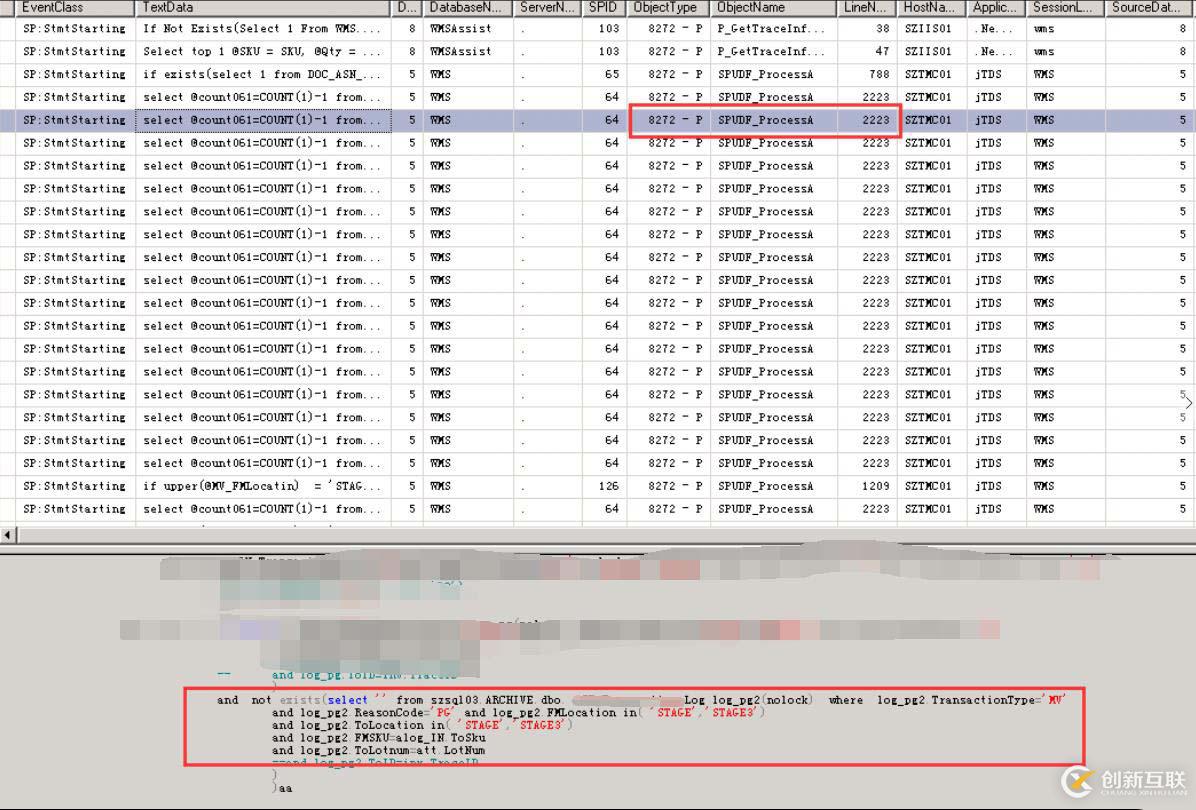Click the grid's horizontal scrollbar track
Screen dimensions: 1196x810
(x=606, y=535)
